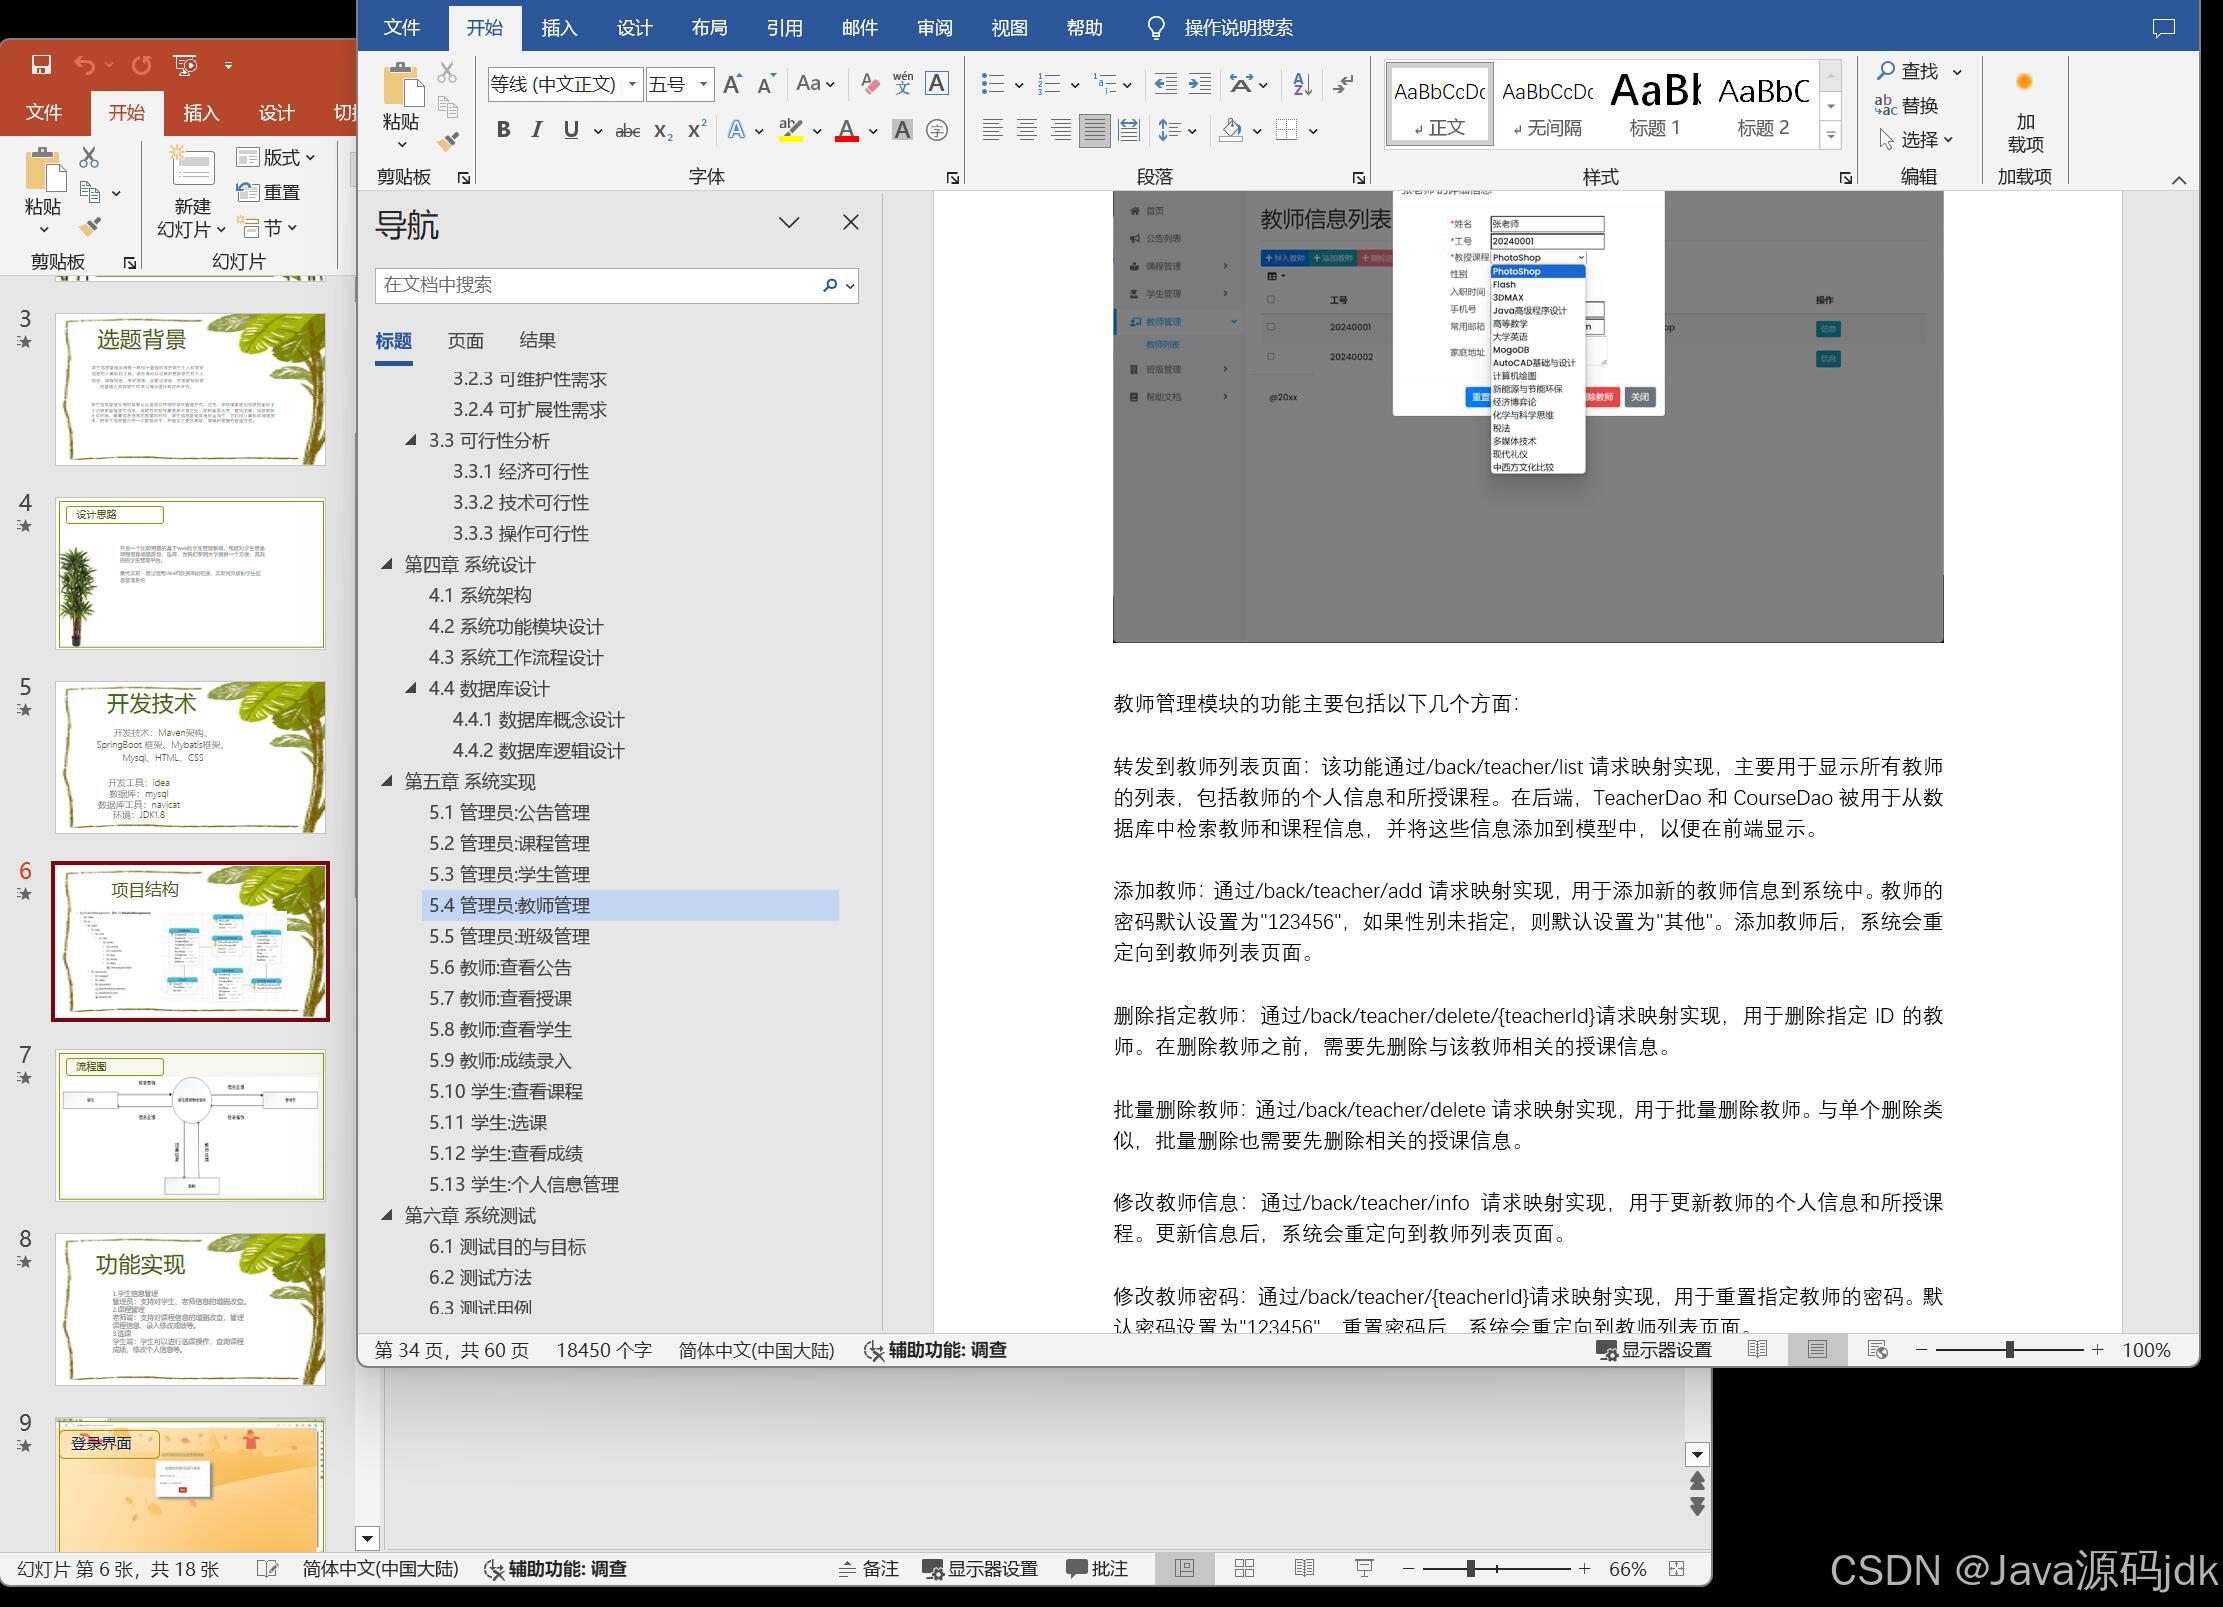
Task: Open navigation pane options chevron
Action: (x=789, y=222)
